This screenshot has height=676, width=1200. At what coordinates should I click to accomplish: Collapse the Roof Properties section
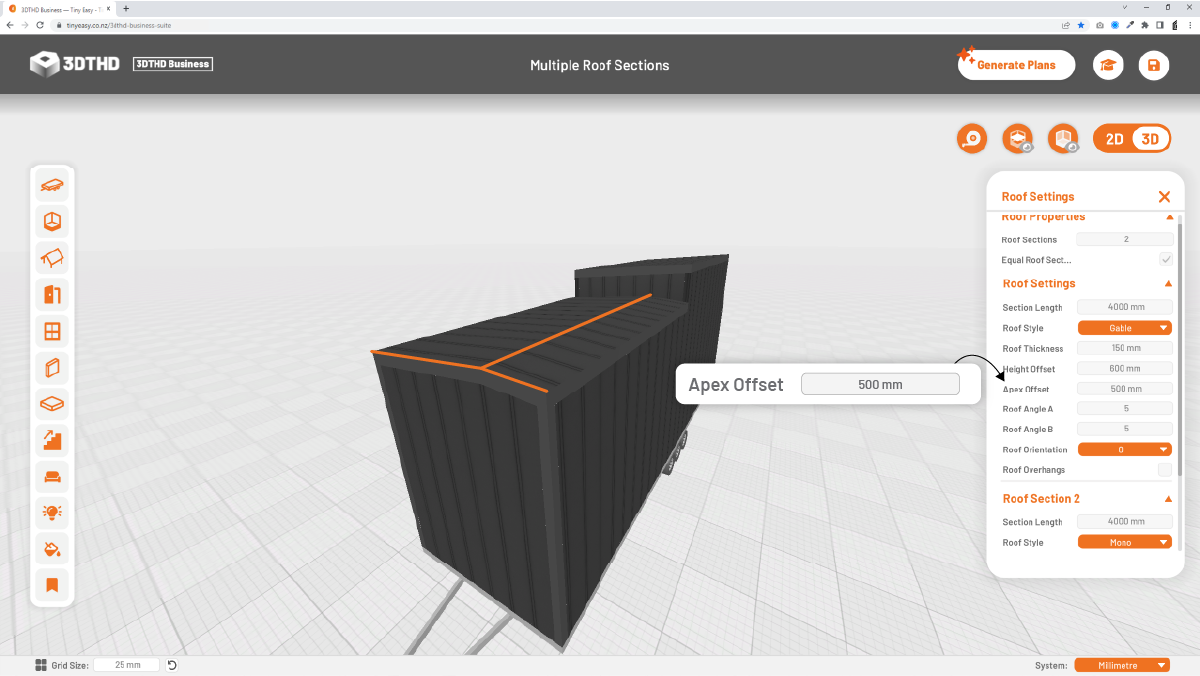(x=1169, y=217)
